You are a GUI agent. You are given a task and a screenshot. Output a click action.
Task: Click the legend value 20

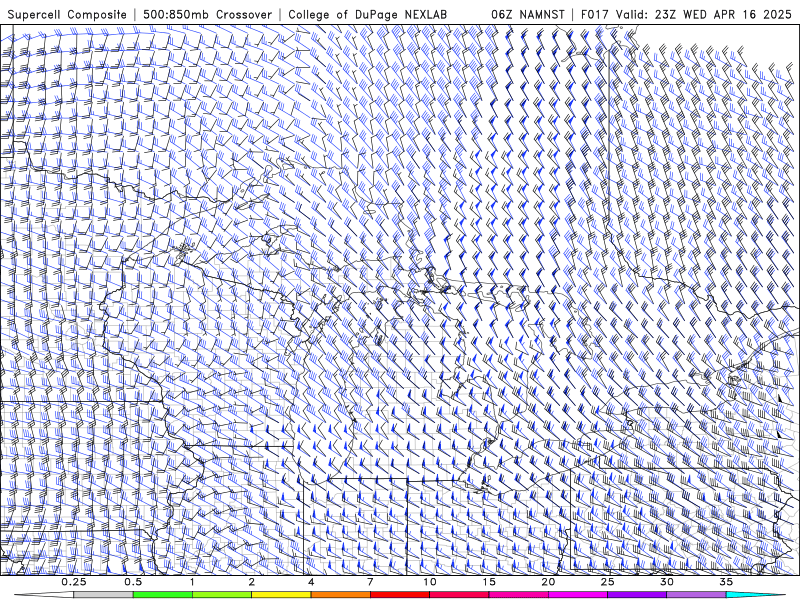pyautogui.click(x=548, y=582)
